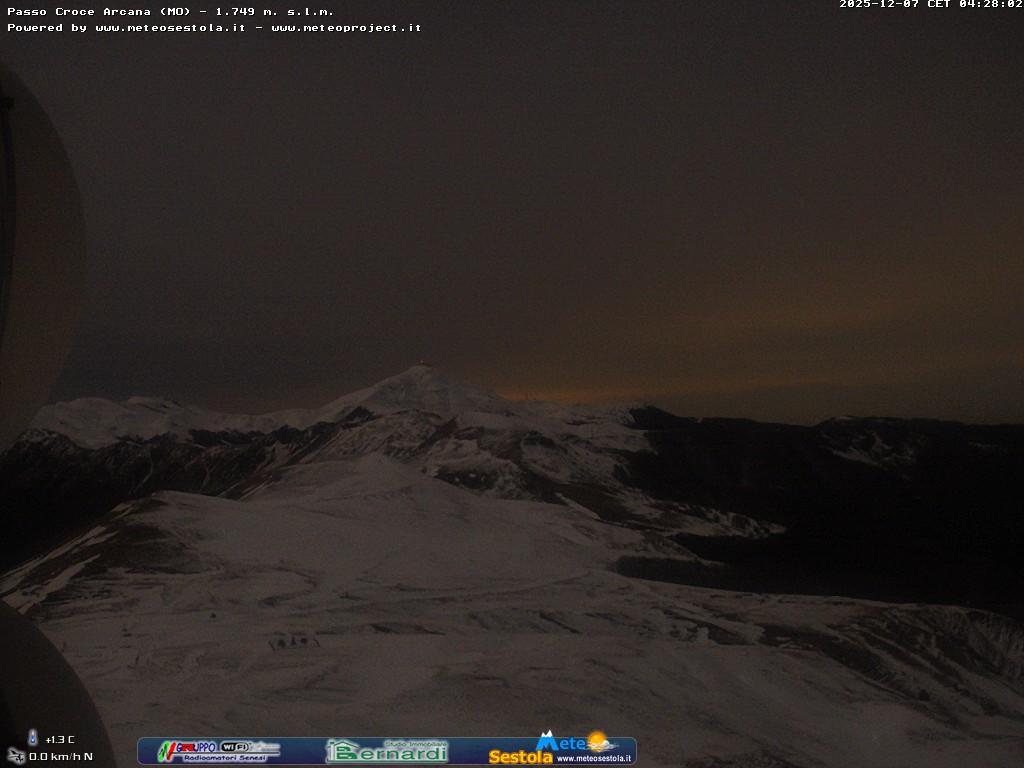Click the sun icon in the Meteo logo

click(598, 742)
